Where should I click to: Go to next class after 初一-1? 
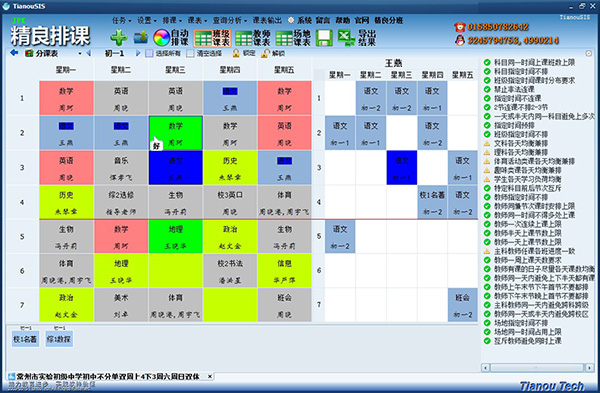138,53
